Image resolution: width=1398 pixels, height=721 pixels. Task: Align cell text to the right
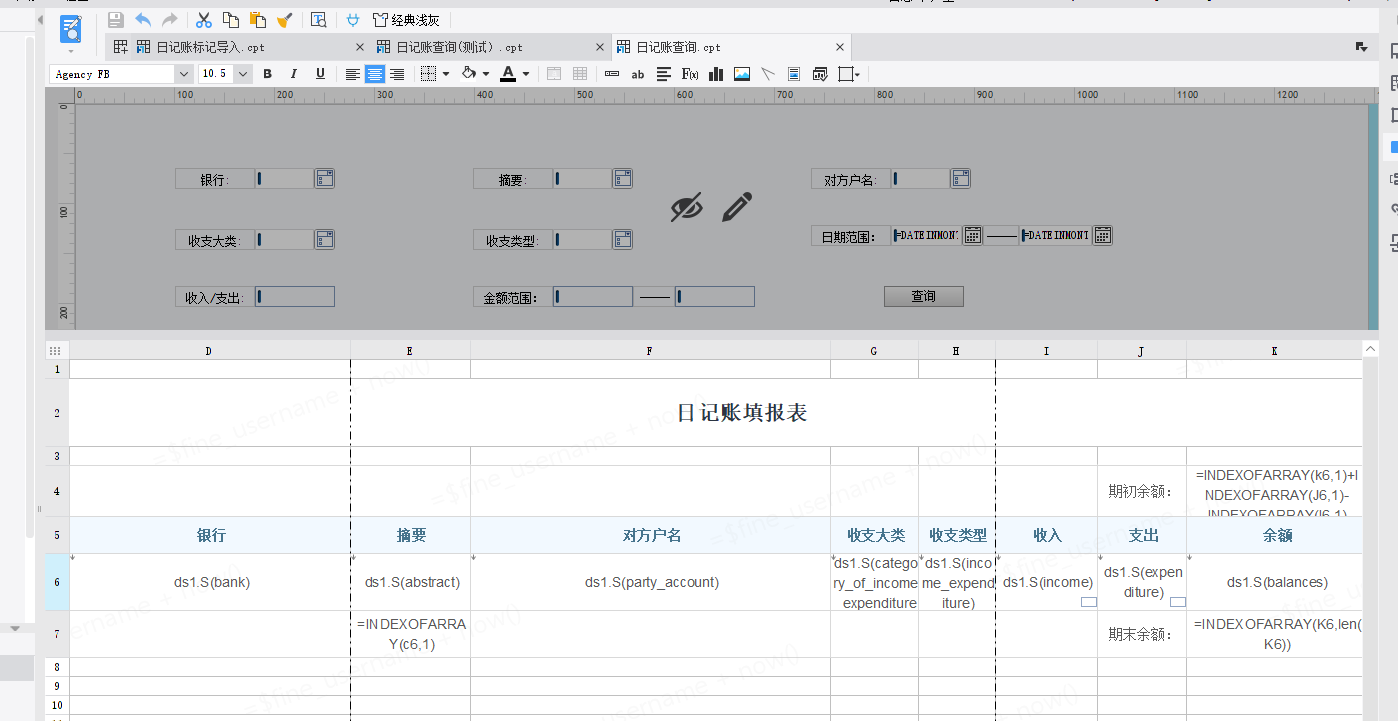click(x=397, y=74)
